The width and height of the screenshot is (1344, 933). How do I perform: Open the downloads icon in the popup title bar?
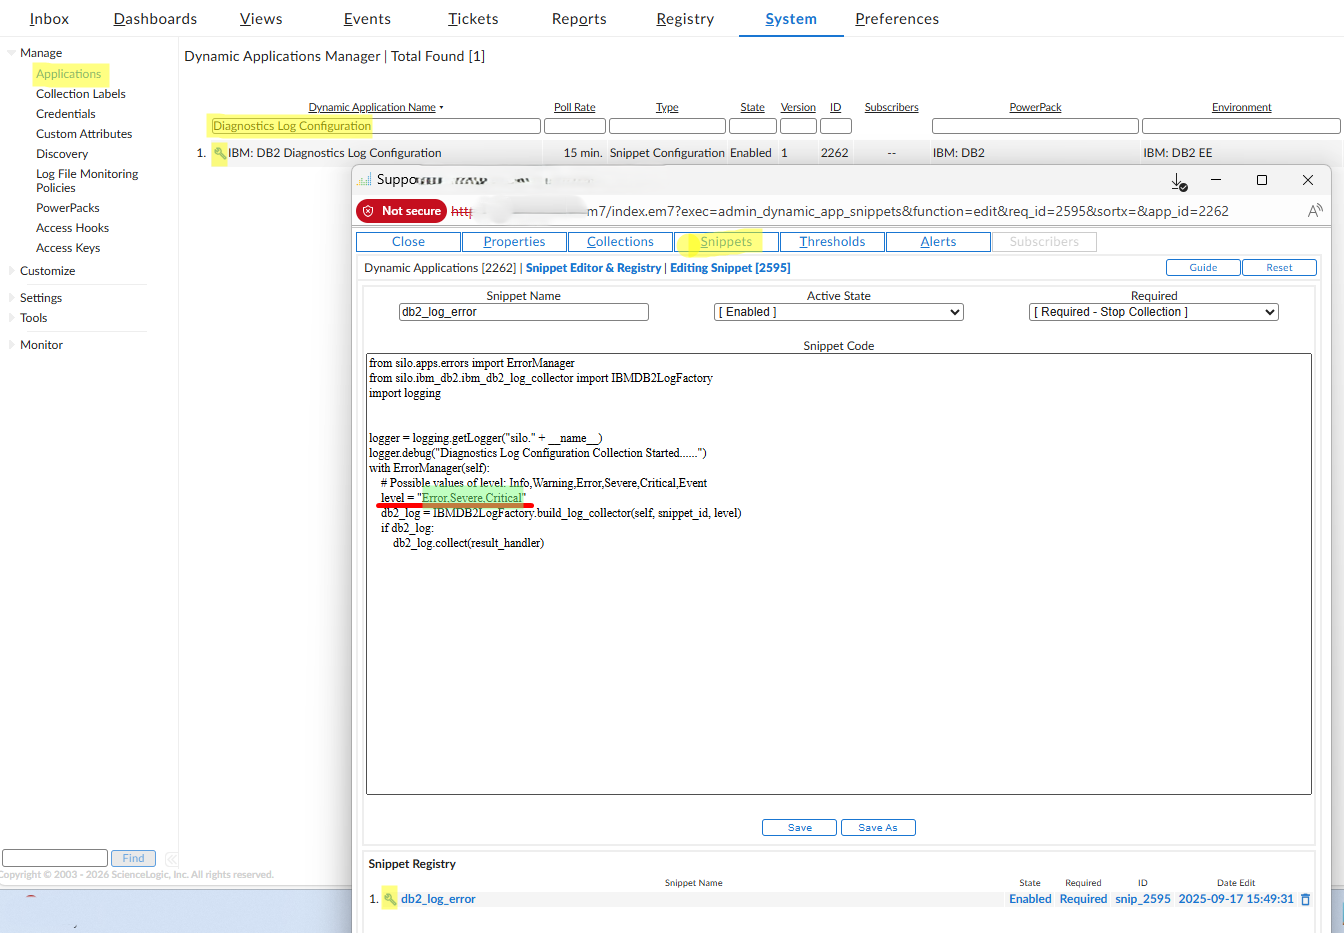(1179, 181)
